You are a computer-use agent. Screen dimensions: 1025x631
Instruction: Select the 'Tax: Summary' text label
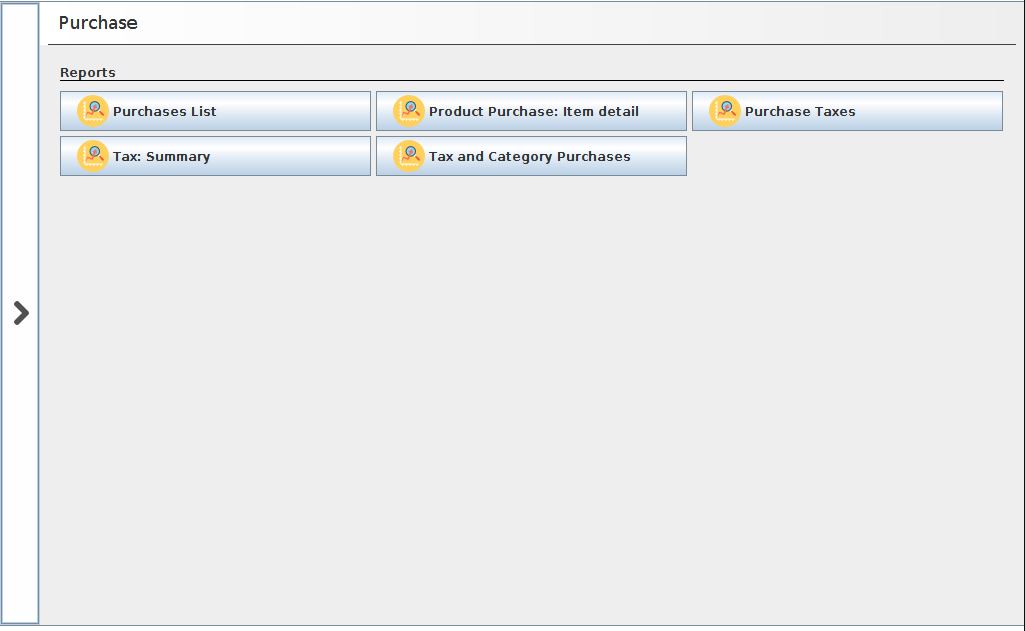161,156
